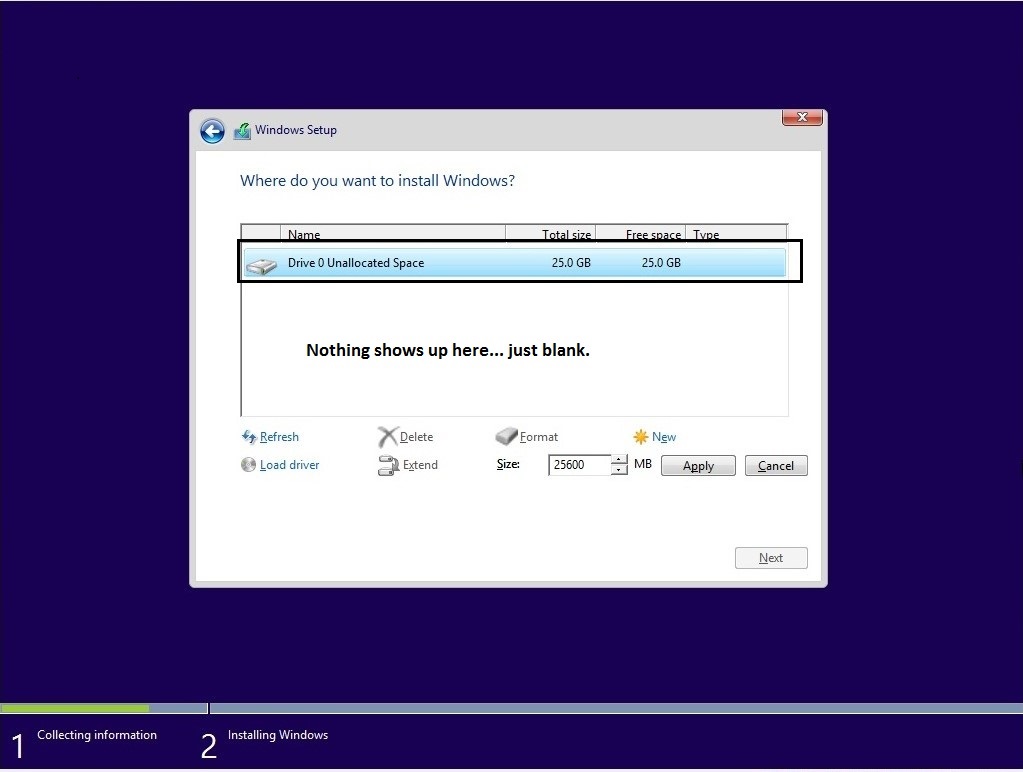Screen dimensions: 1023x772
Task: Click the Format partition link
Action: [x=538, y=437]
